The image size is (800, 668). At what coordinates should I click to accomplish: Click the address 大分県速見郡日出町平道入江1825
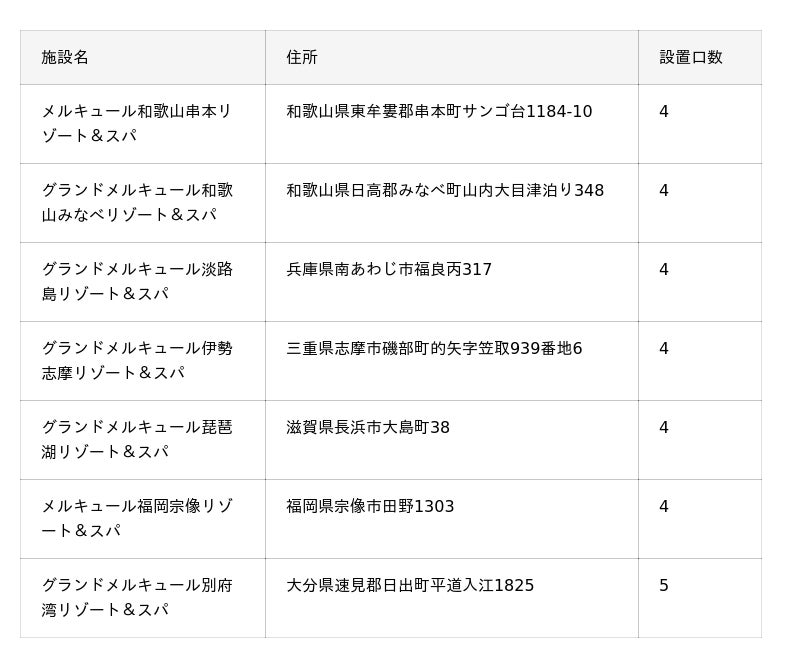410,586
